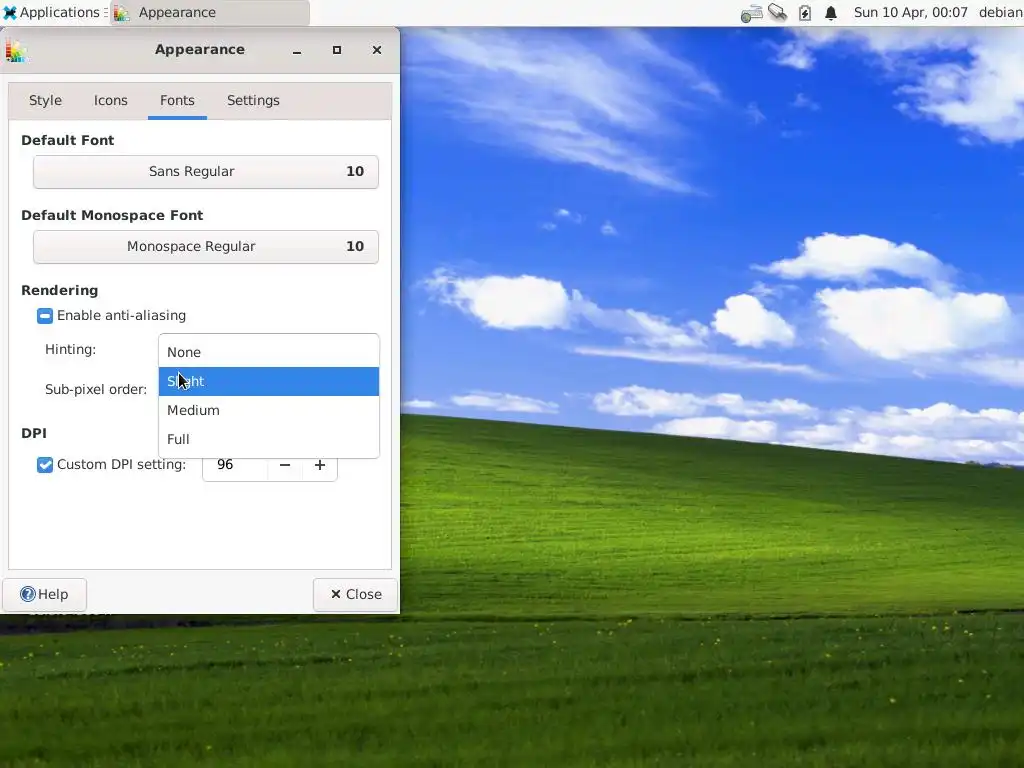Minimize the Appearance window
Image resolution: width=1024 pixels, height=768 pixels.
click(x=297, y=50)
